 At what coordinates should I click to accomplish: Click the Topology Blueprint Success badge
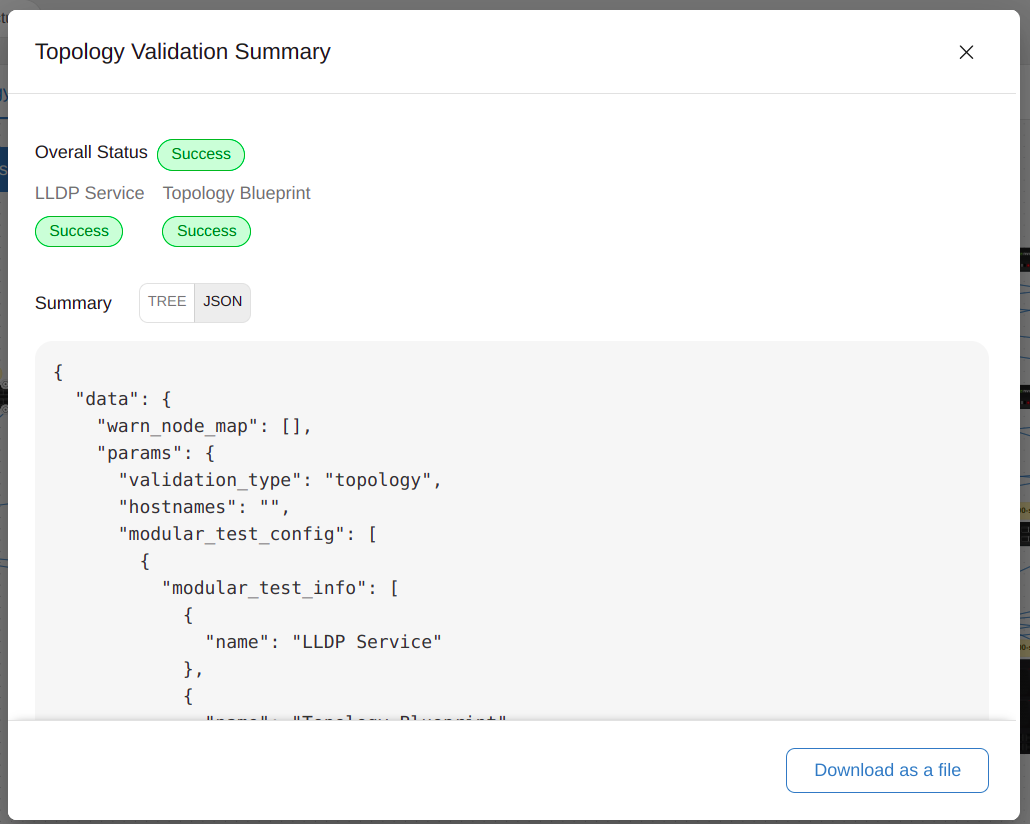pyautogui.click(x=206, y=231)
